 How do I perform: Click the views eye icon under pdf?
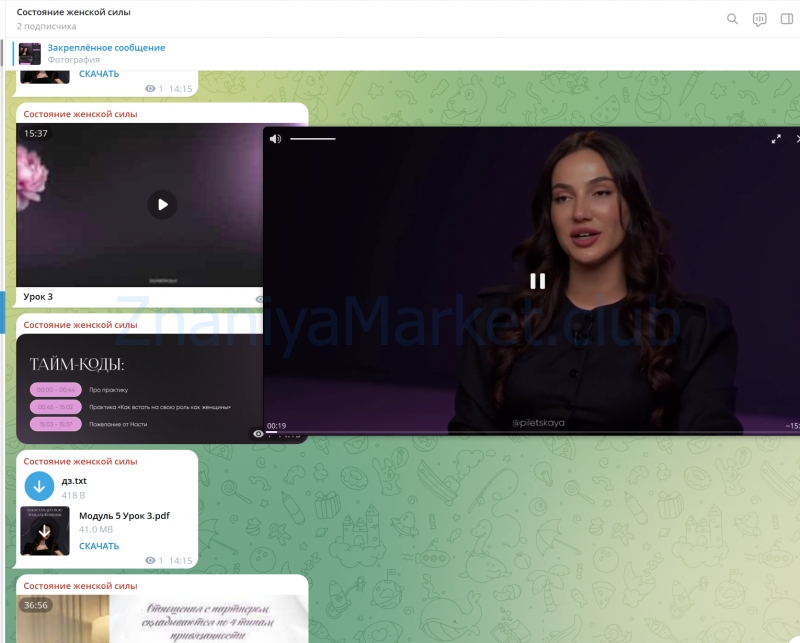pyautogui.click(x=150, y=561)
